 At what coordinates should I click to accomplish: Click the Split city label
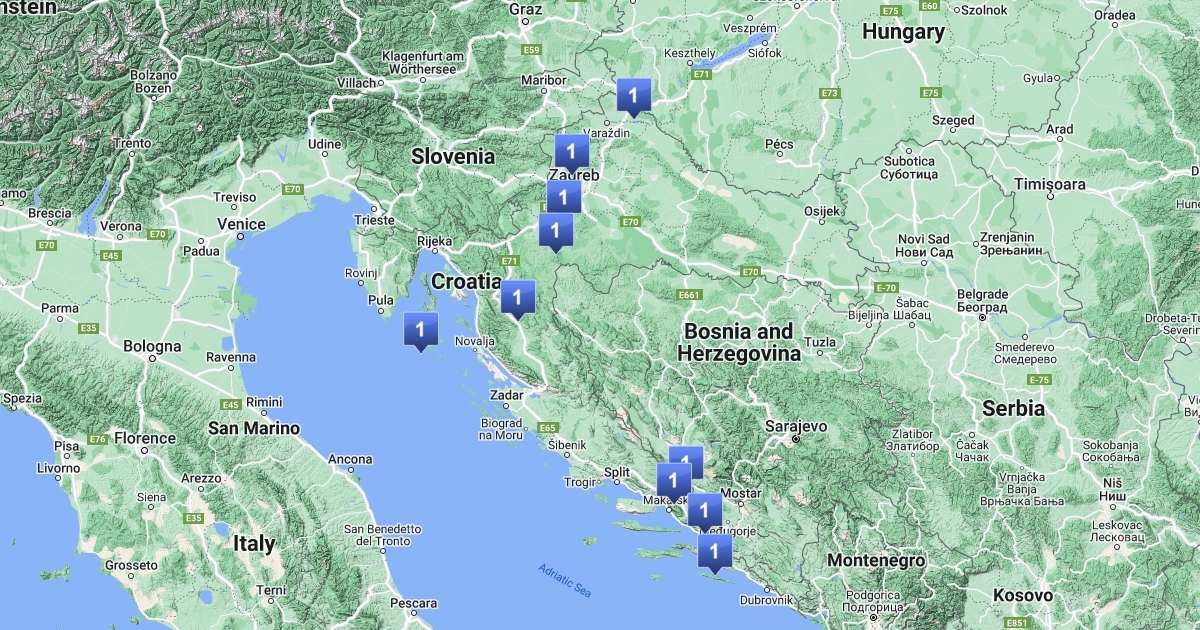617,472
